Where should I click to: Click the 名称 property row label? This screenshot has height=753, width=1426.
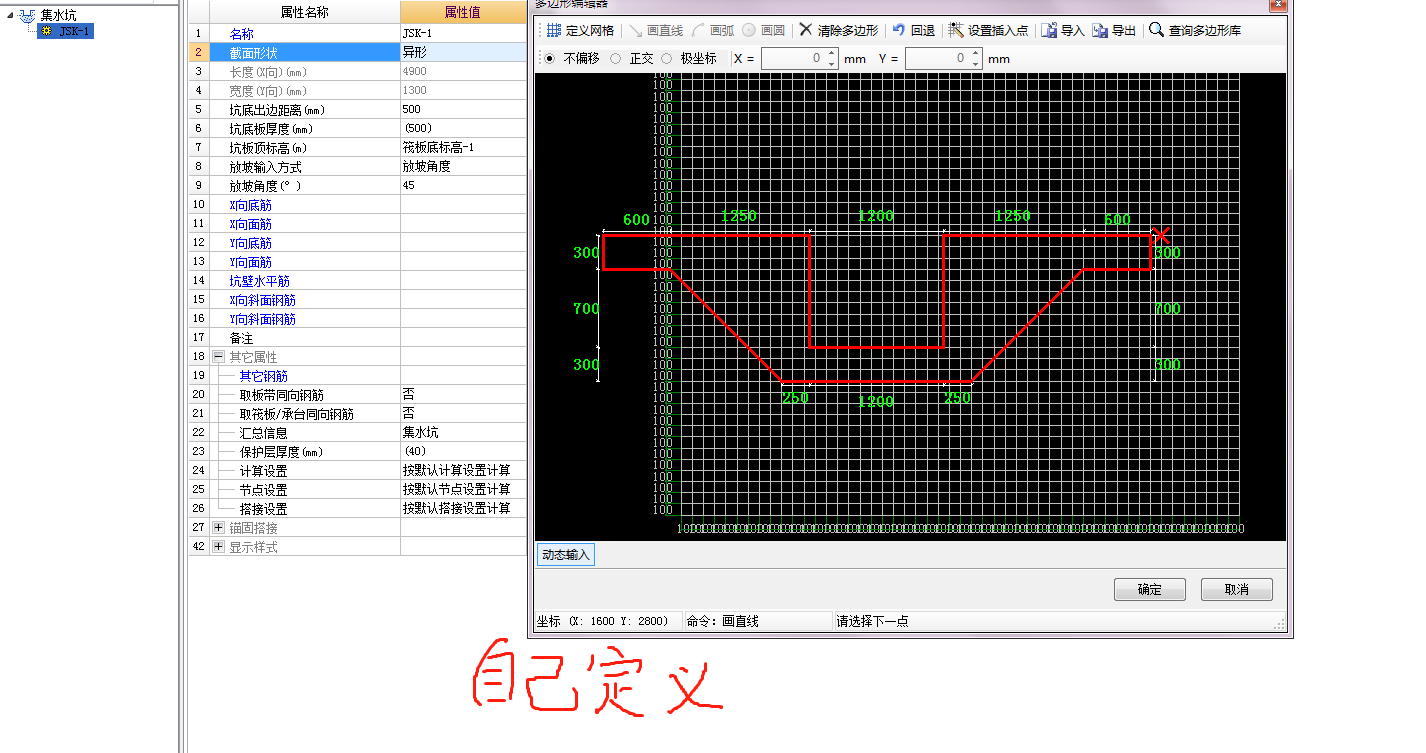coord(241,33)
